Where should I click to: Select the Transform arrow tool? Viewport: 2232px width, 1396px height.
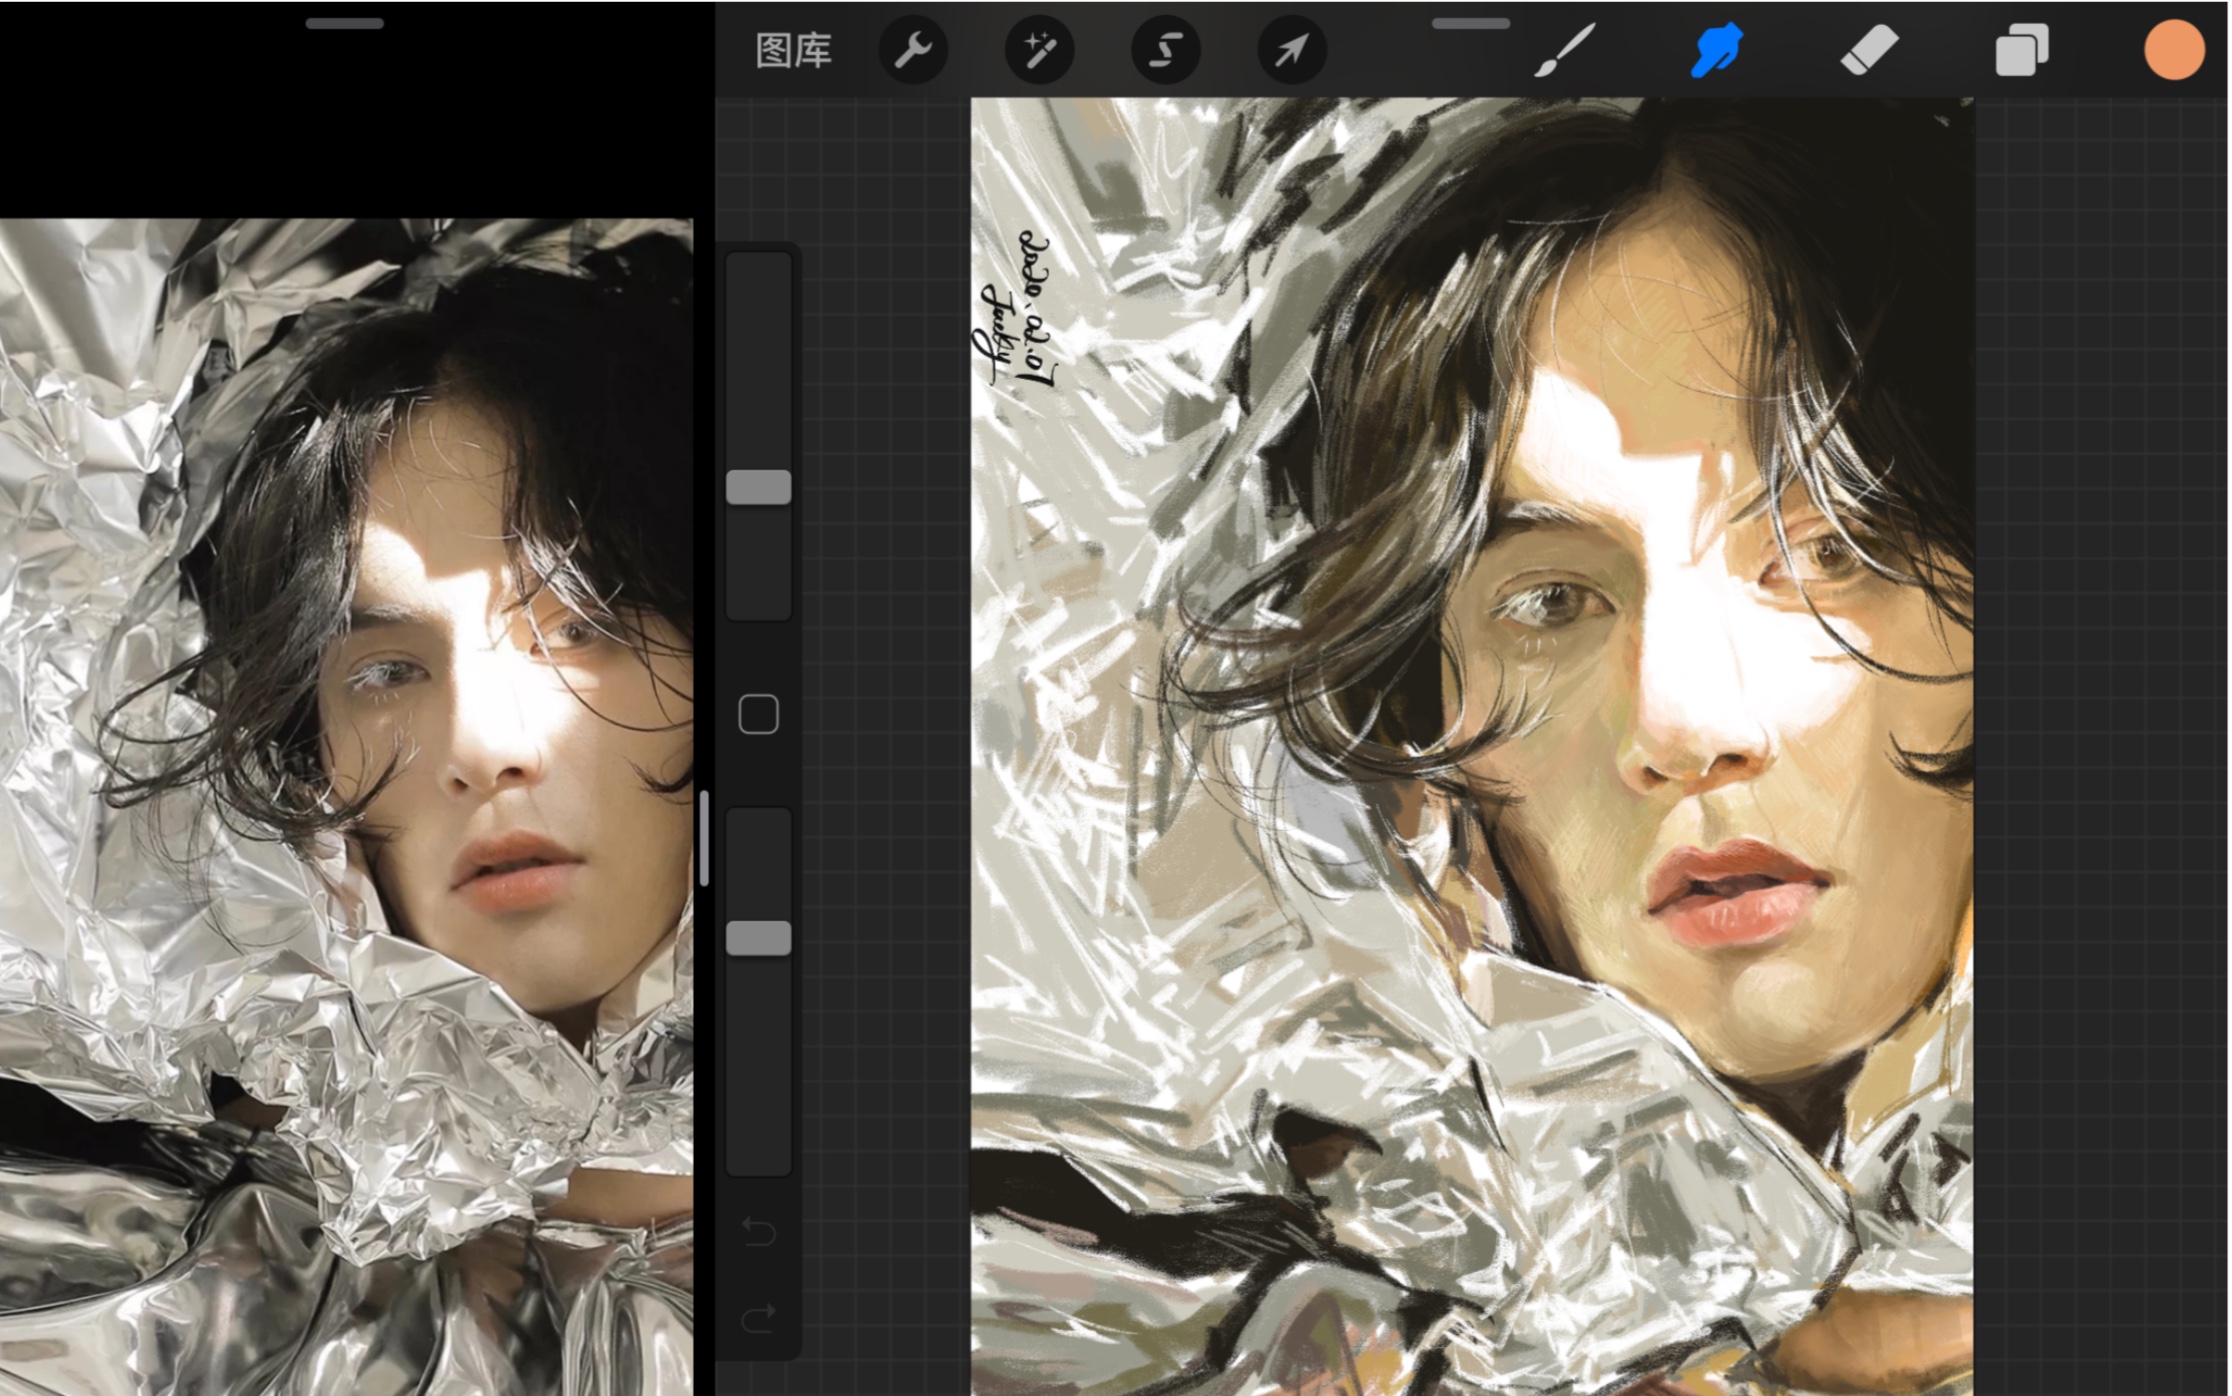coord(1292,50)
